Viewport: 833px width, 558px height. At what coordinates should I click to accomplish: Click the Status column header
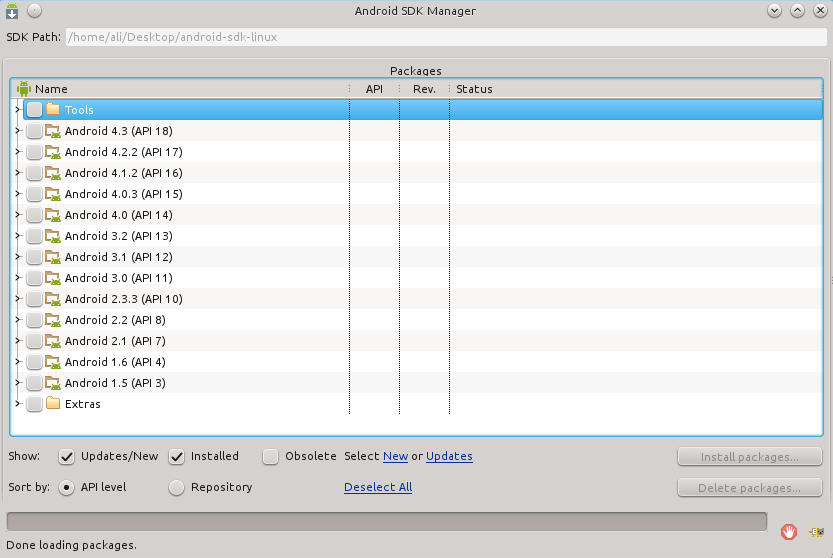click(x=636, y=89)
